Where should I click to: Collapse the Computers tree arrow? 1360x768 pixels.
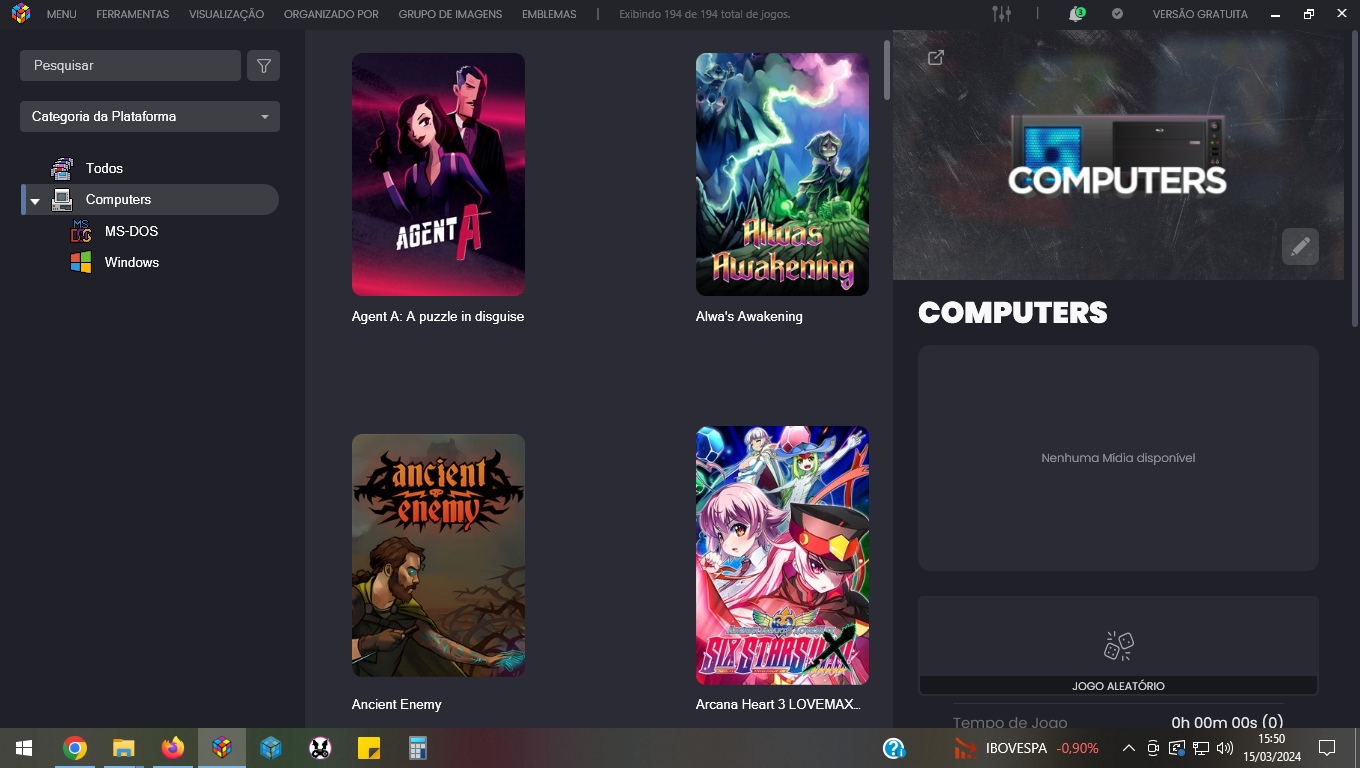coord(35,201)
